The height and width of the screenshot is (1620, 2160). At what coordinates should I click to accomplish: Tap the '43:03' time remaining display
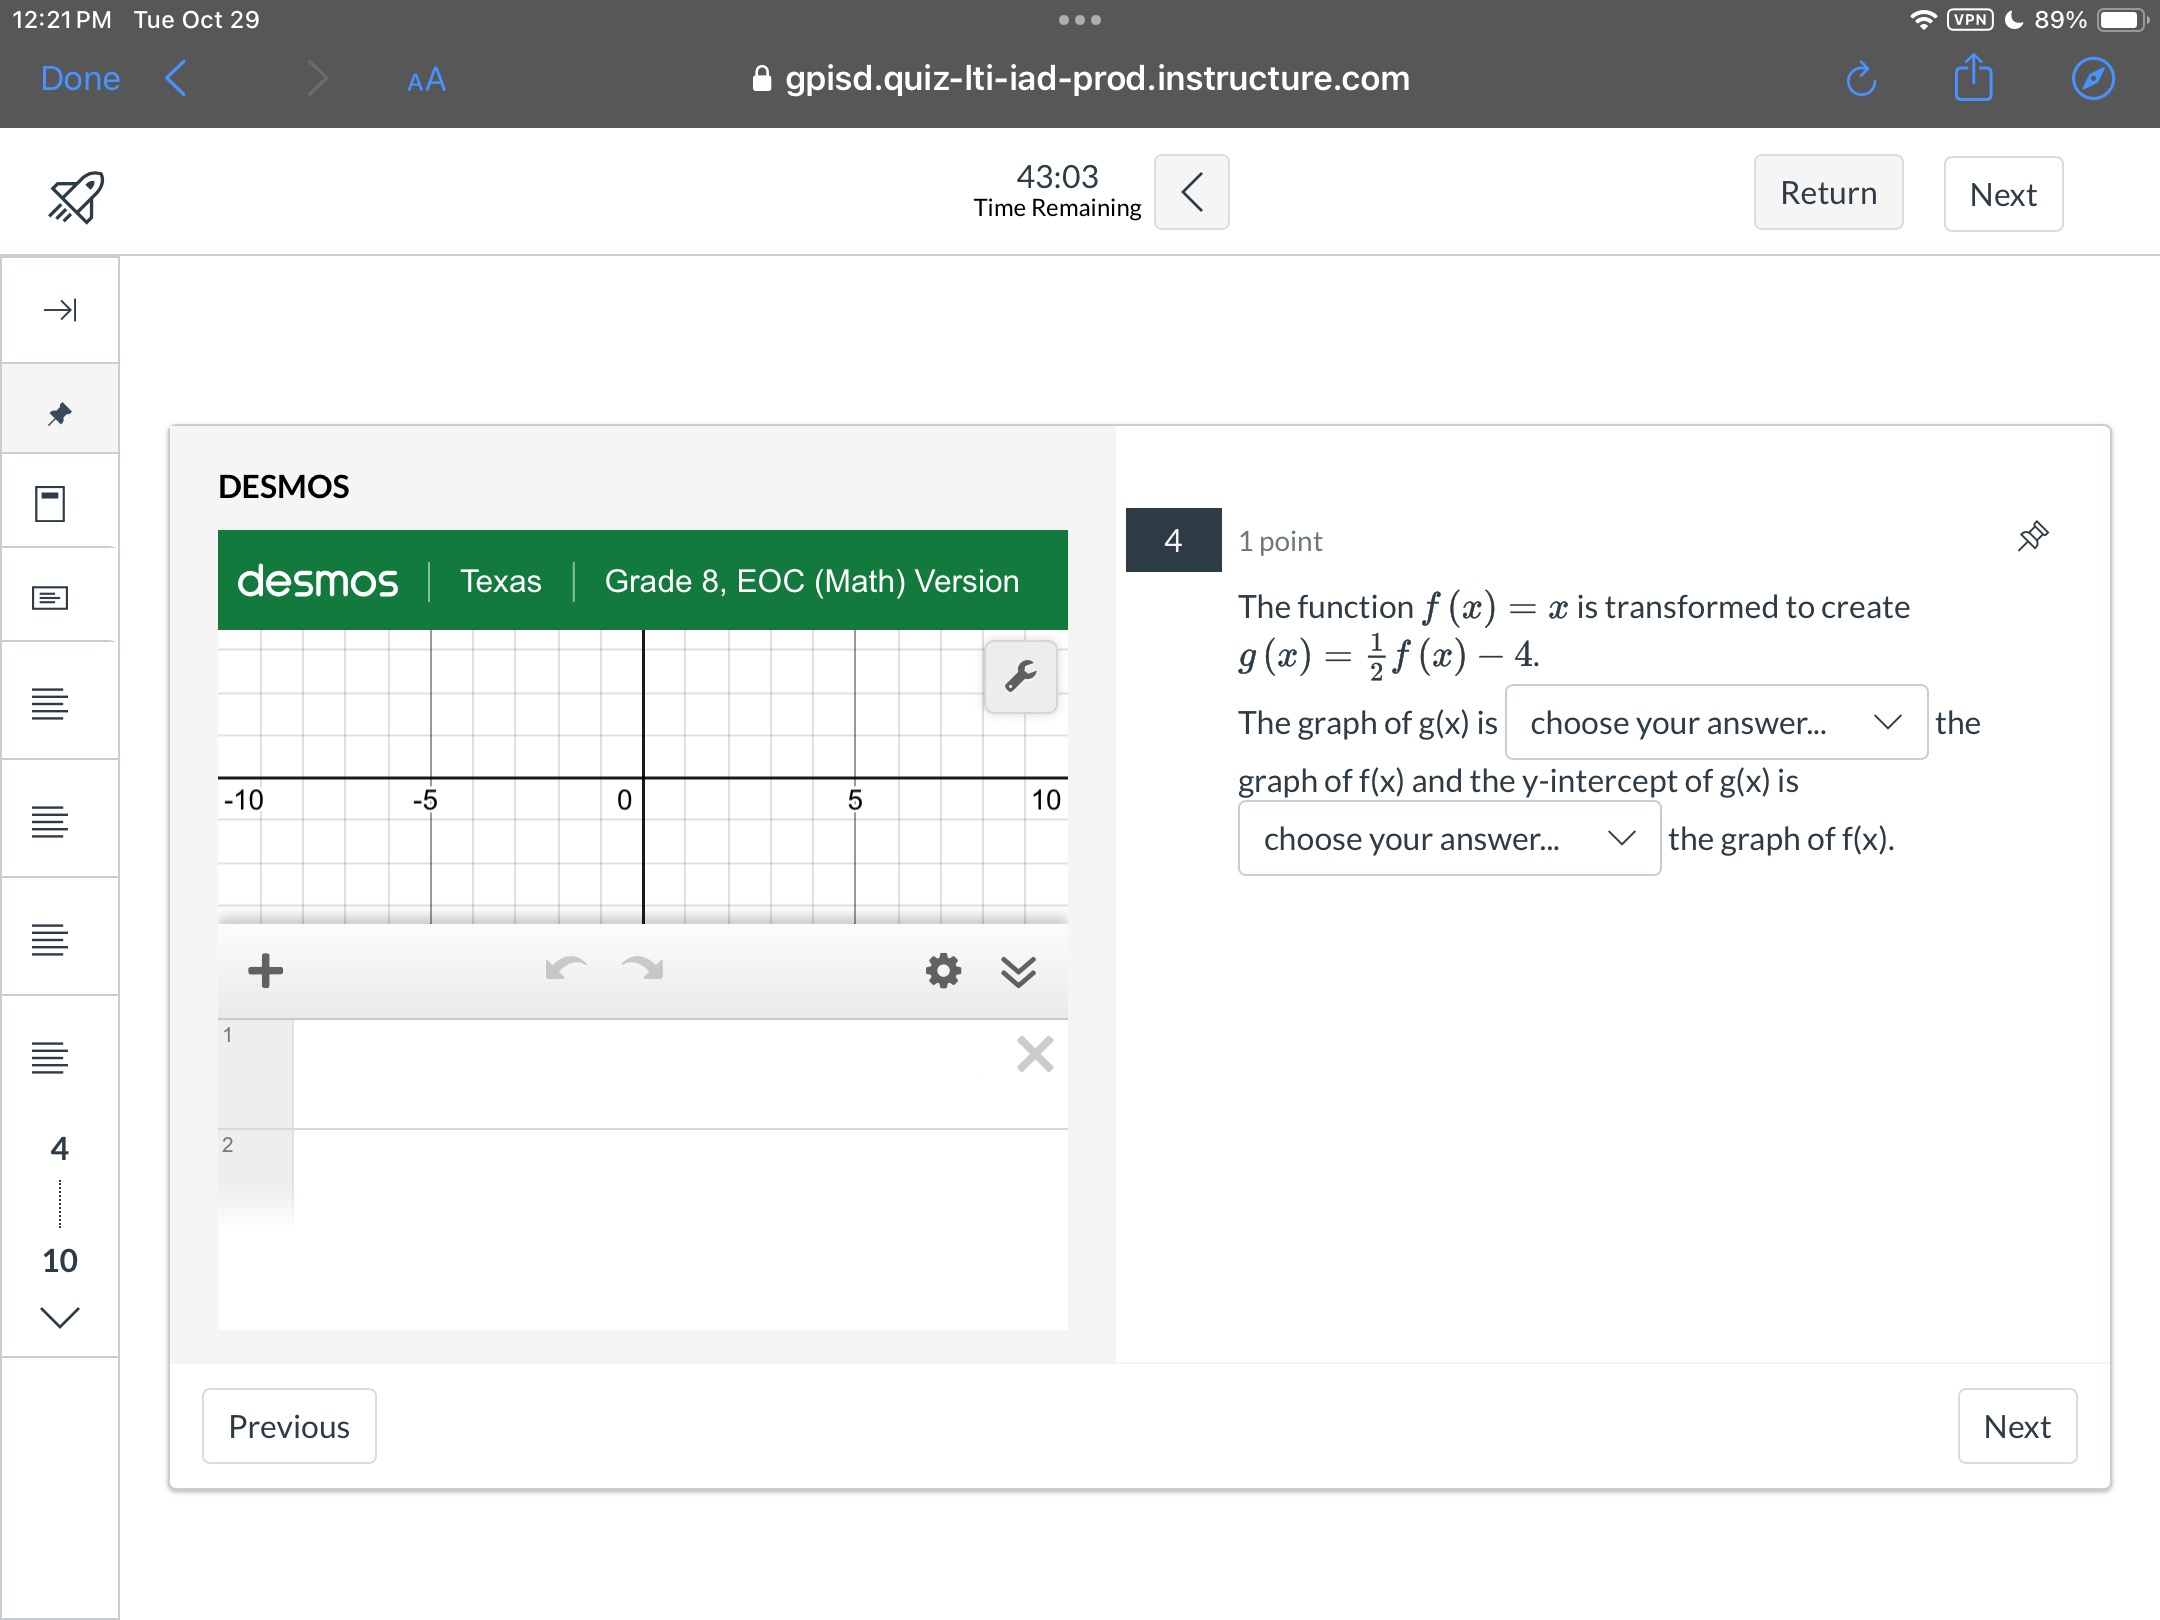(1057, 177)
